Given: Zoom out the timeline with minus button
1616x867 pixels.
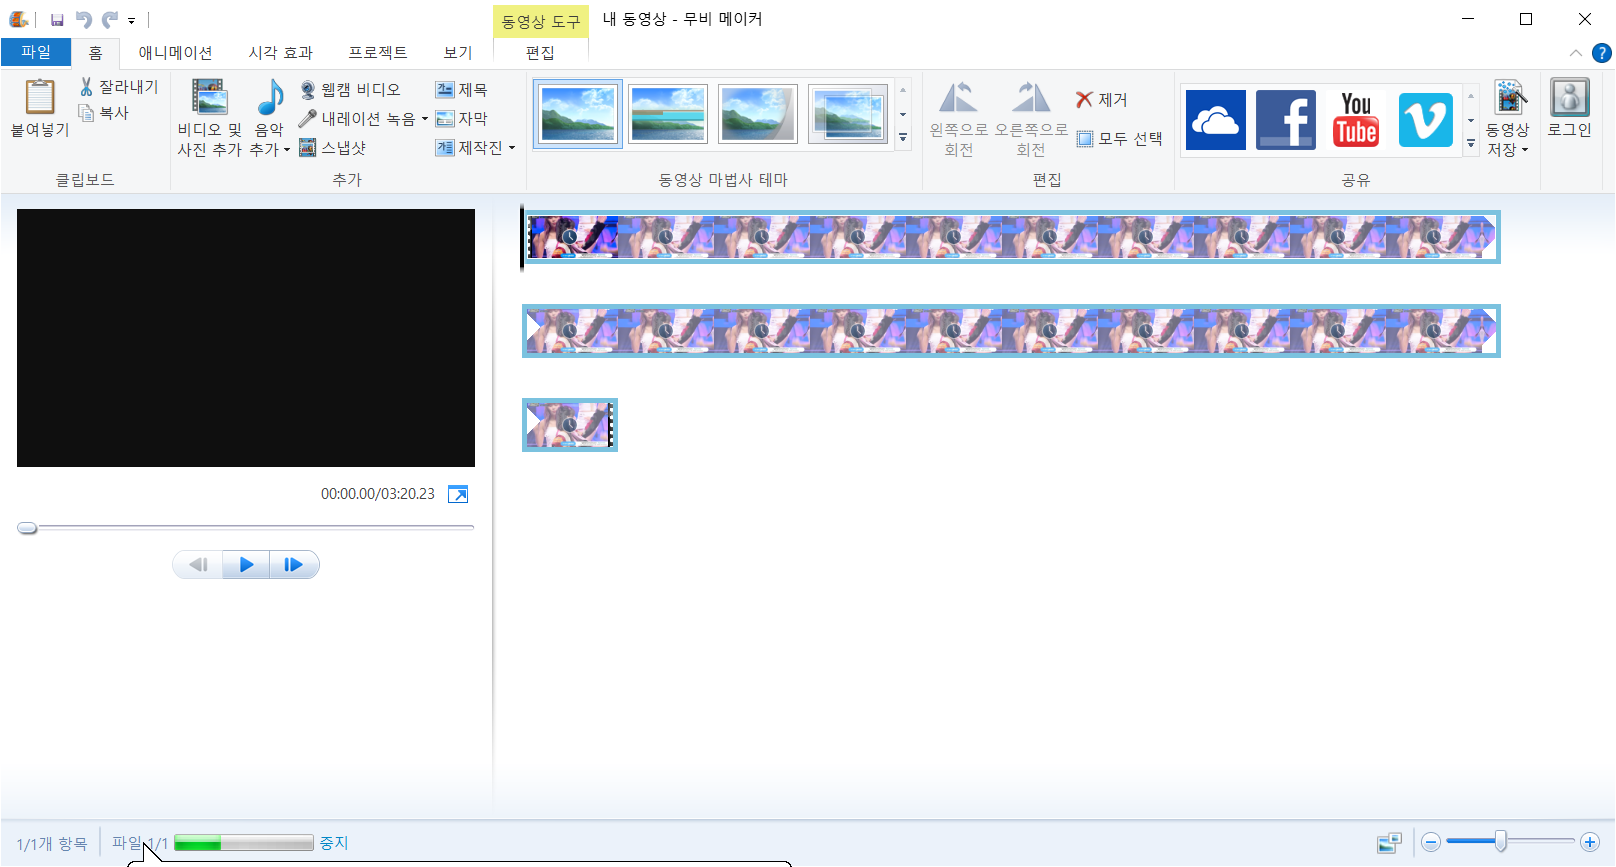Looking at the screenshot, I should pyautogui.click(x=1431, y=842).
